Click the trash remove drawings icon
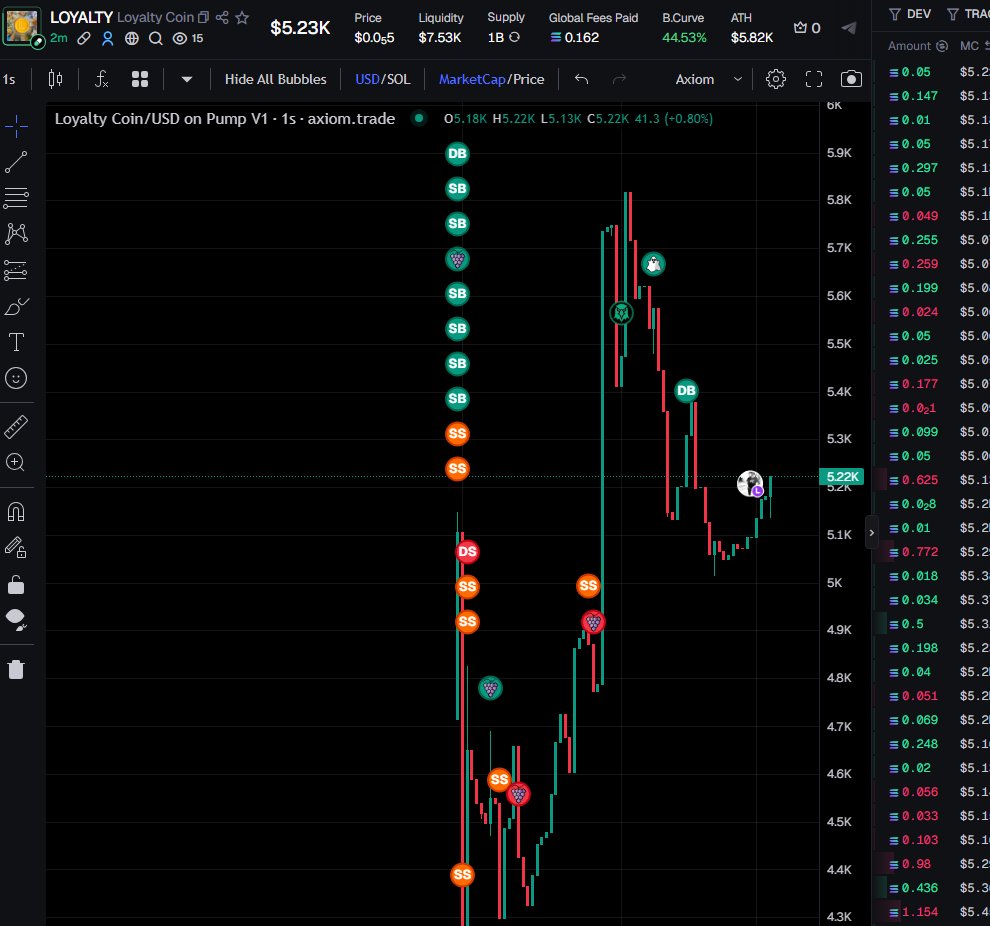 click(x=16, y=669)
